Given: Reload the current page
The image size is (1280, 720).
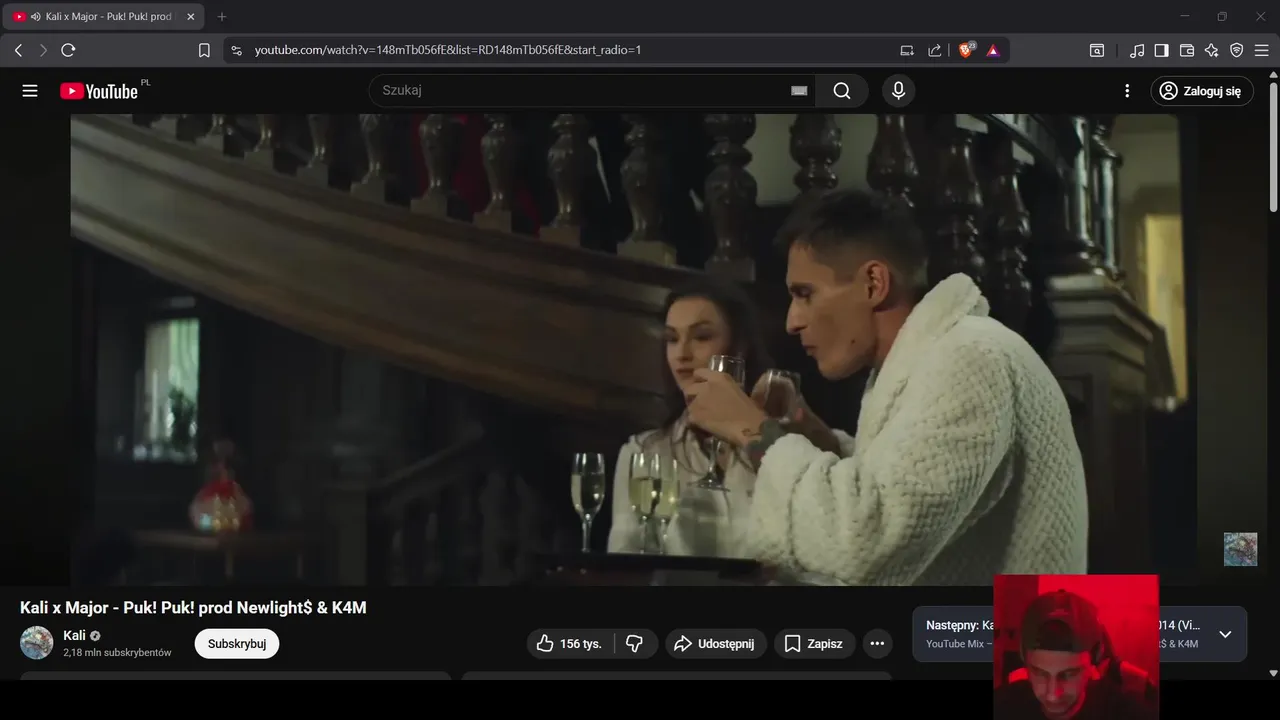Looking at the screenshot, I should 68,50.
